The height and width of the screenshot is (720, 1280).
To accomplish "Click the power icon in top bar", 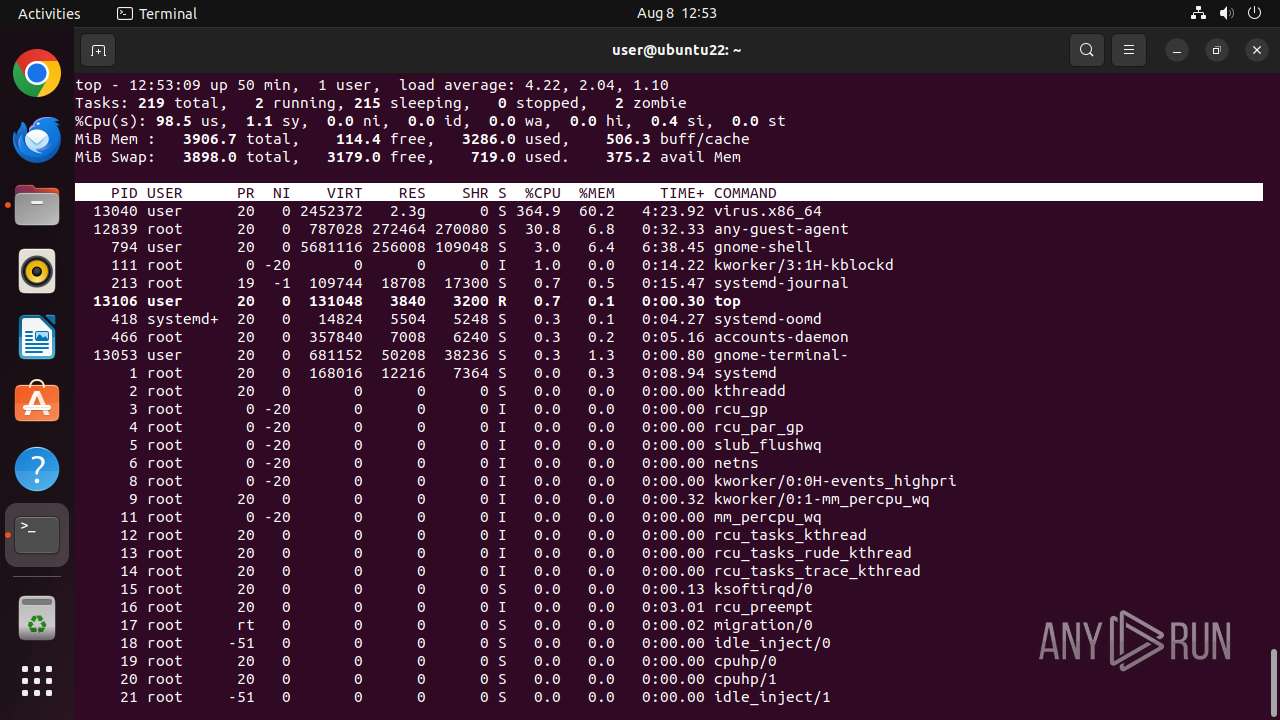I will click(1255, 13).
